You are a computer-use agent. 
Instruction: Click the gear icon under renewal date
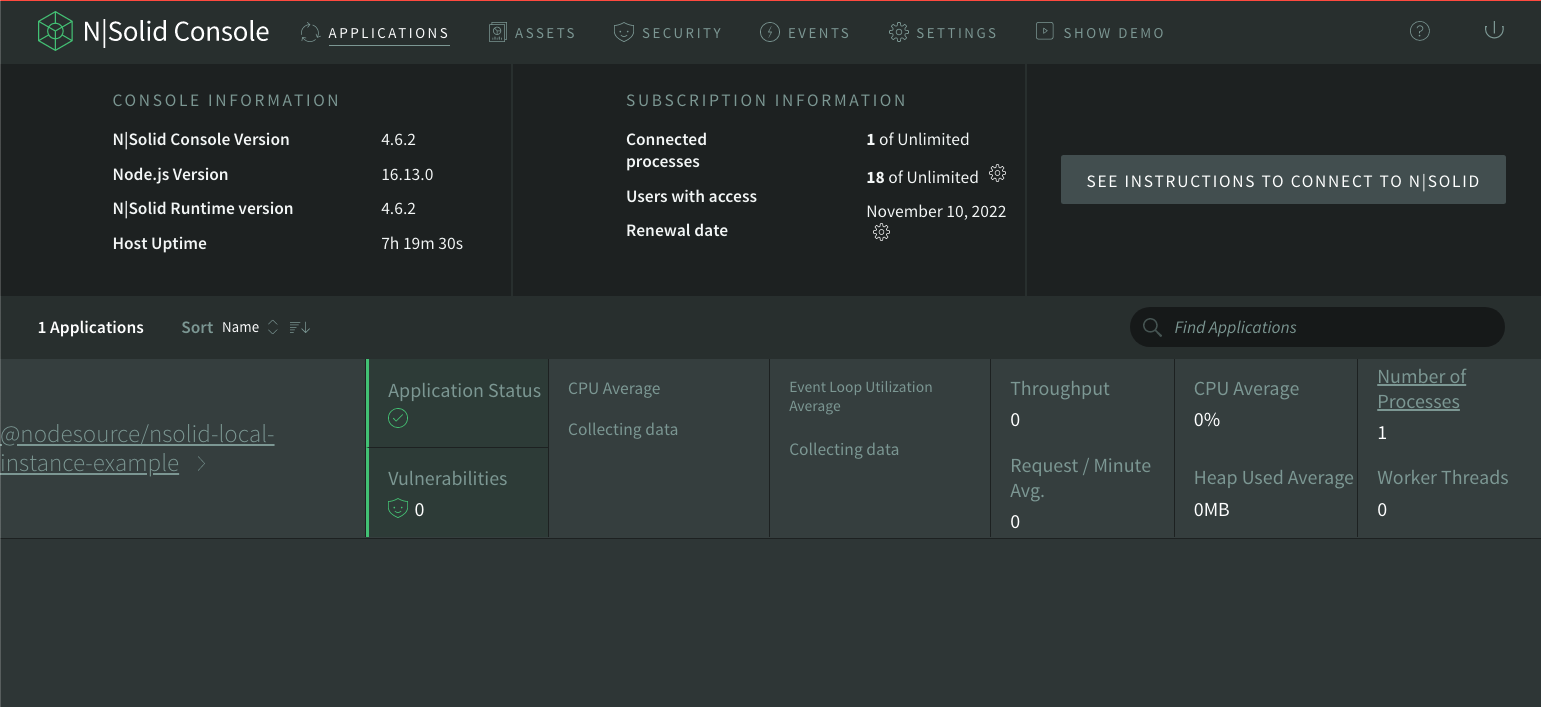[881, 233]
